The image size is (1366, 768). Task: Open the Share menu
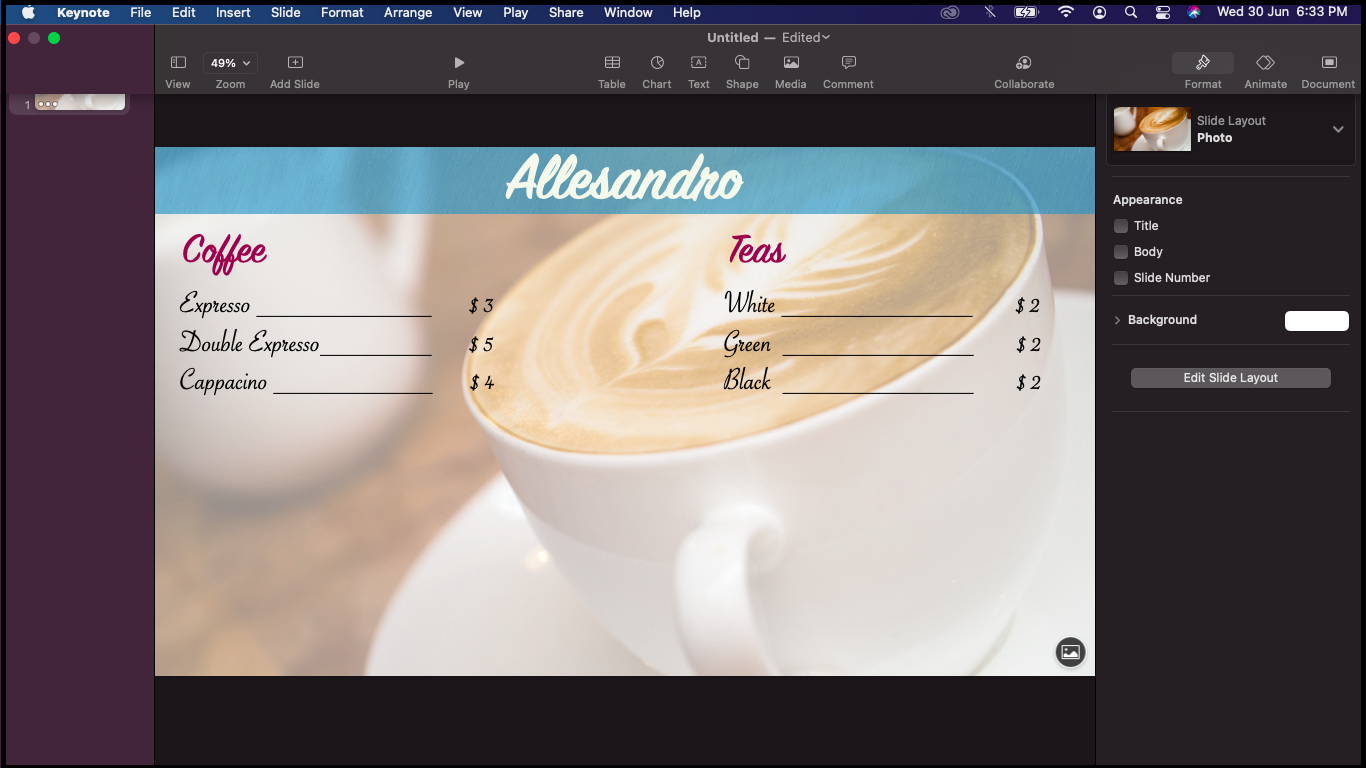[565, 13]
